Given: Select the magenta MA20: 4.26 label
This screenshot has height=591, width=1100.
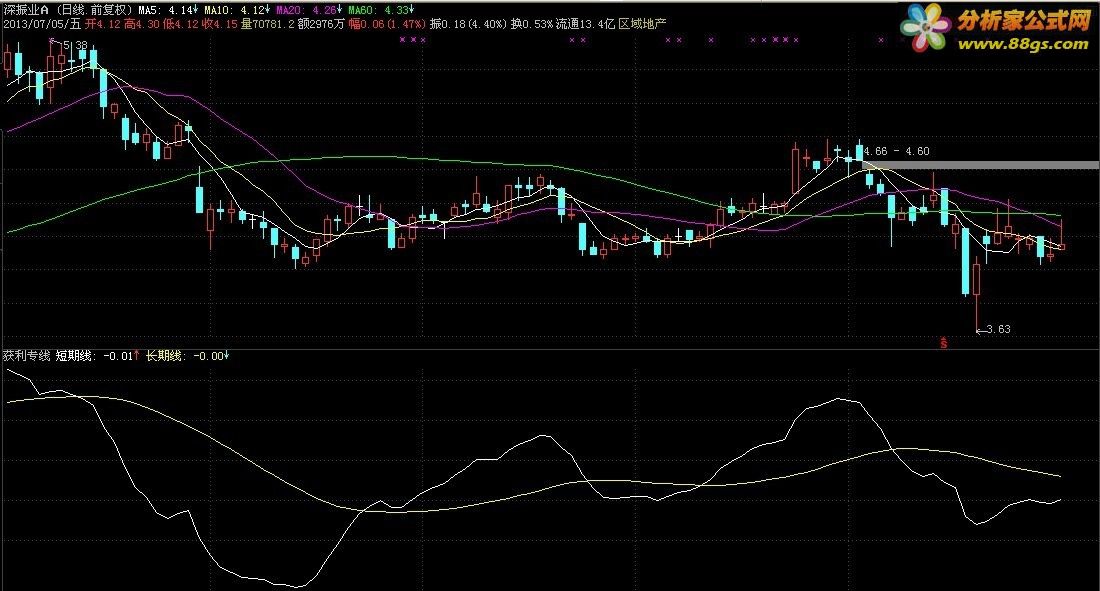Looking at the screenshot, I should [x=309, y=10].
